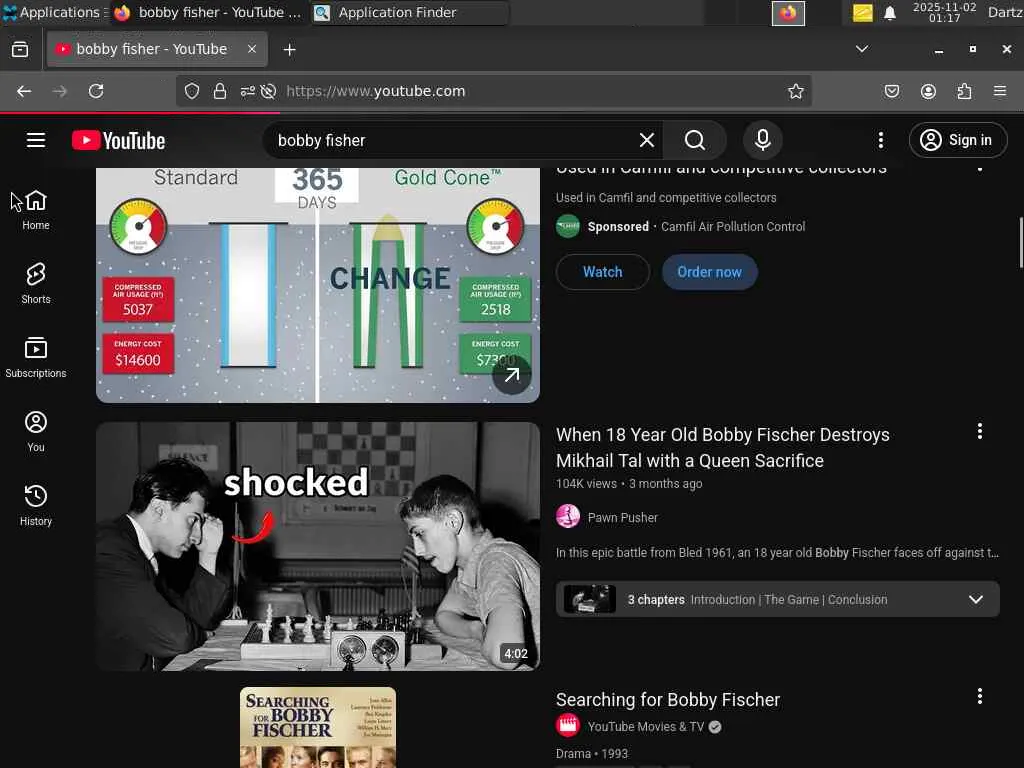Click the padlock site security icon
This screenshot has width=1024, height=768.
[219, 91]
